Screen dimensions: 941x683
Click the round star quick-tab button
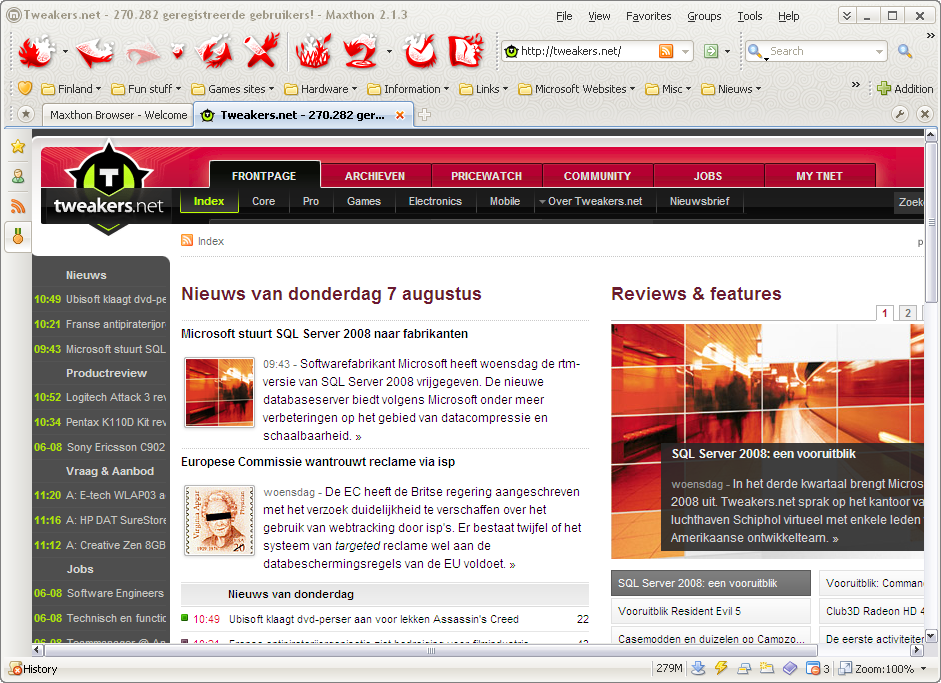click(25, 114)
